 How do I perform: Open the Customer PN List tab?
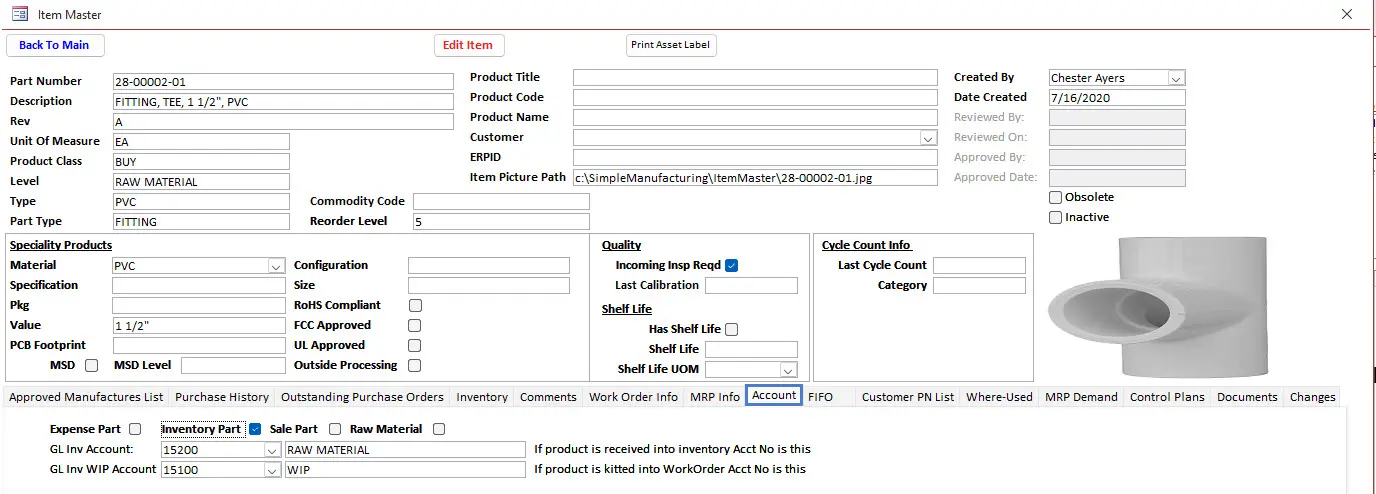click(x=908, y=397)
